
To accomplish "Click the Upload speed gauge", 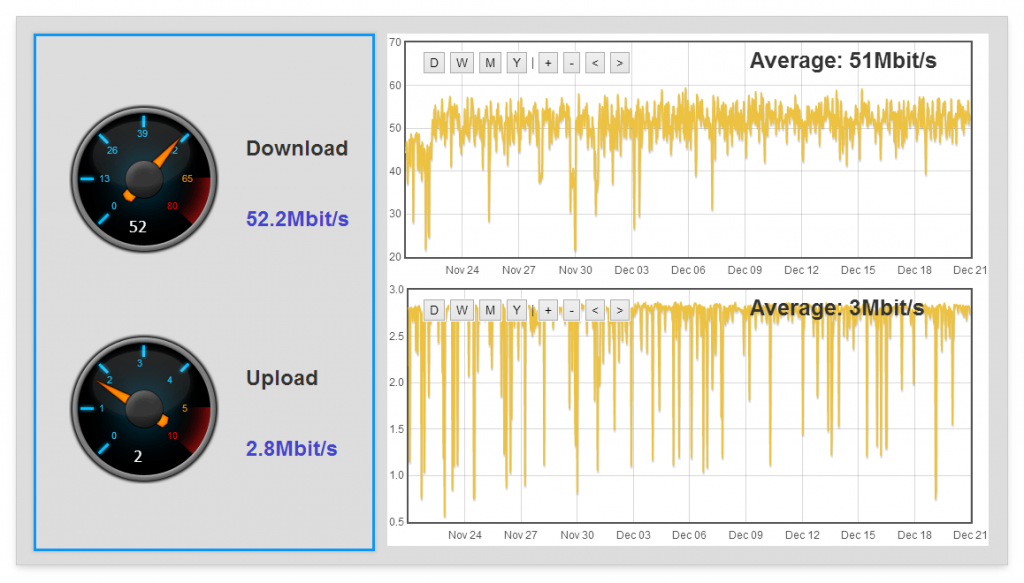I will (x=143, y=408).
